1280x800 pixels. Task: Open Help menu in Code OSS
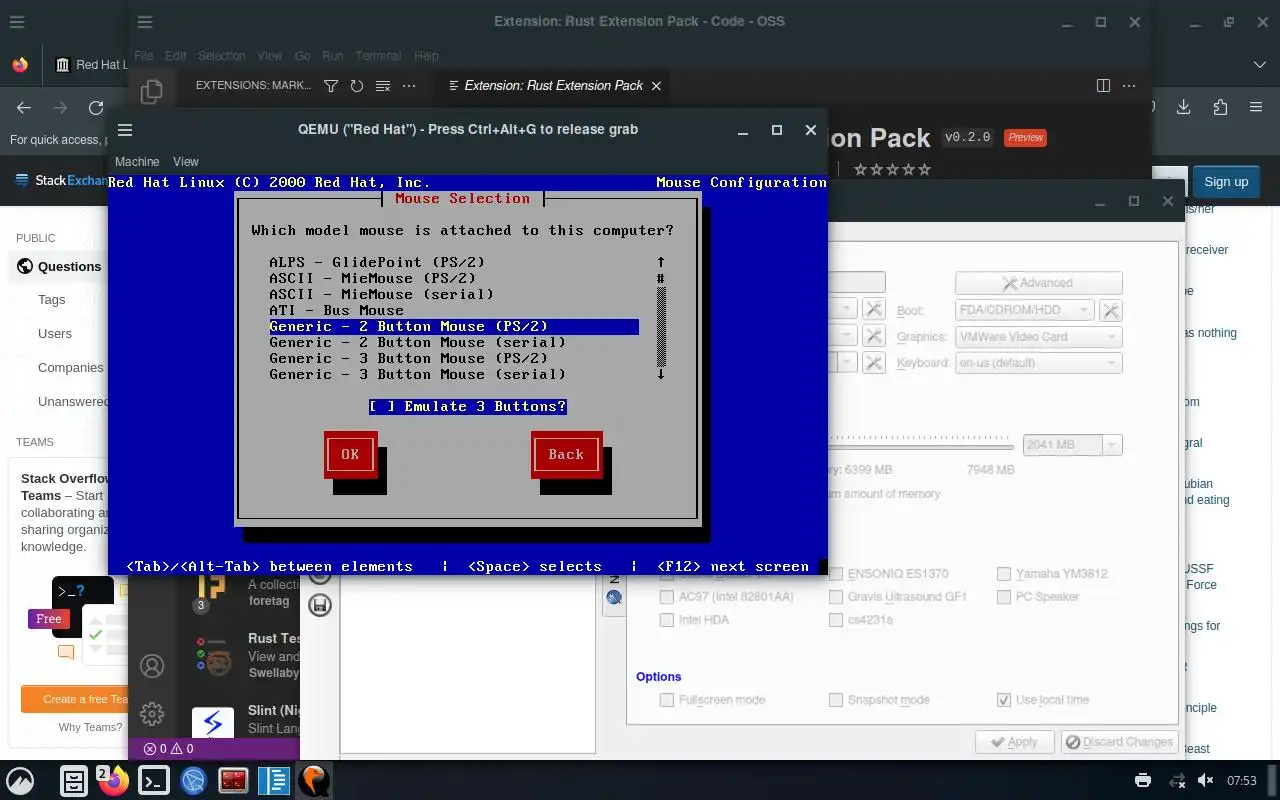point(426,56)
